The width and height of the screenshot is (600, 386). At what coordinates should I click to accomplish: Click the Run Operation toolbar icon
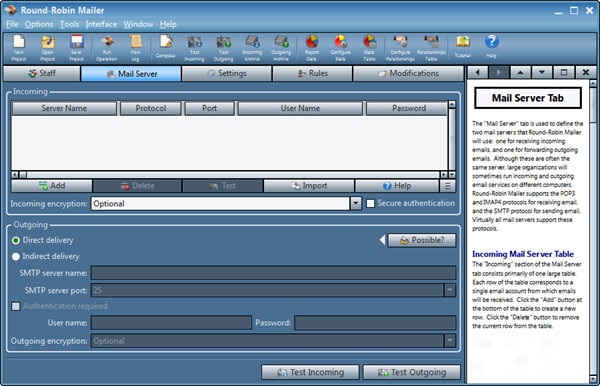pyautogui.click(x=107, y=48)
